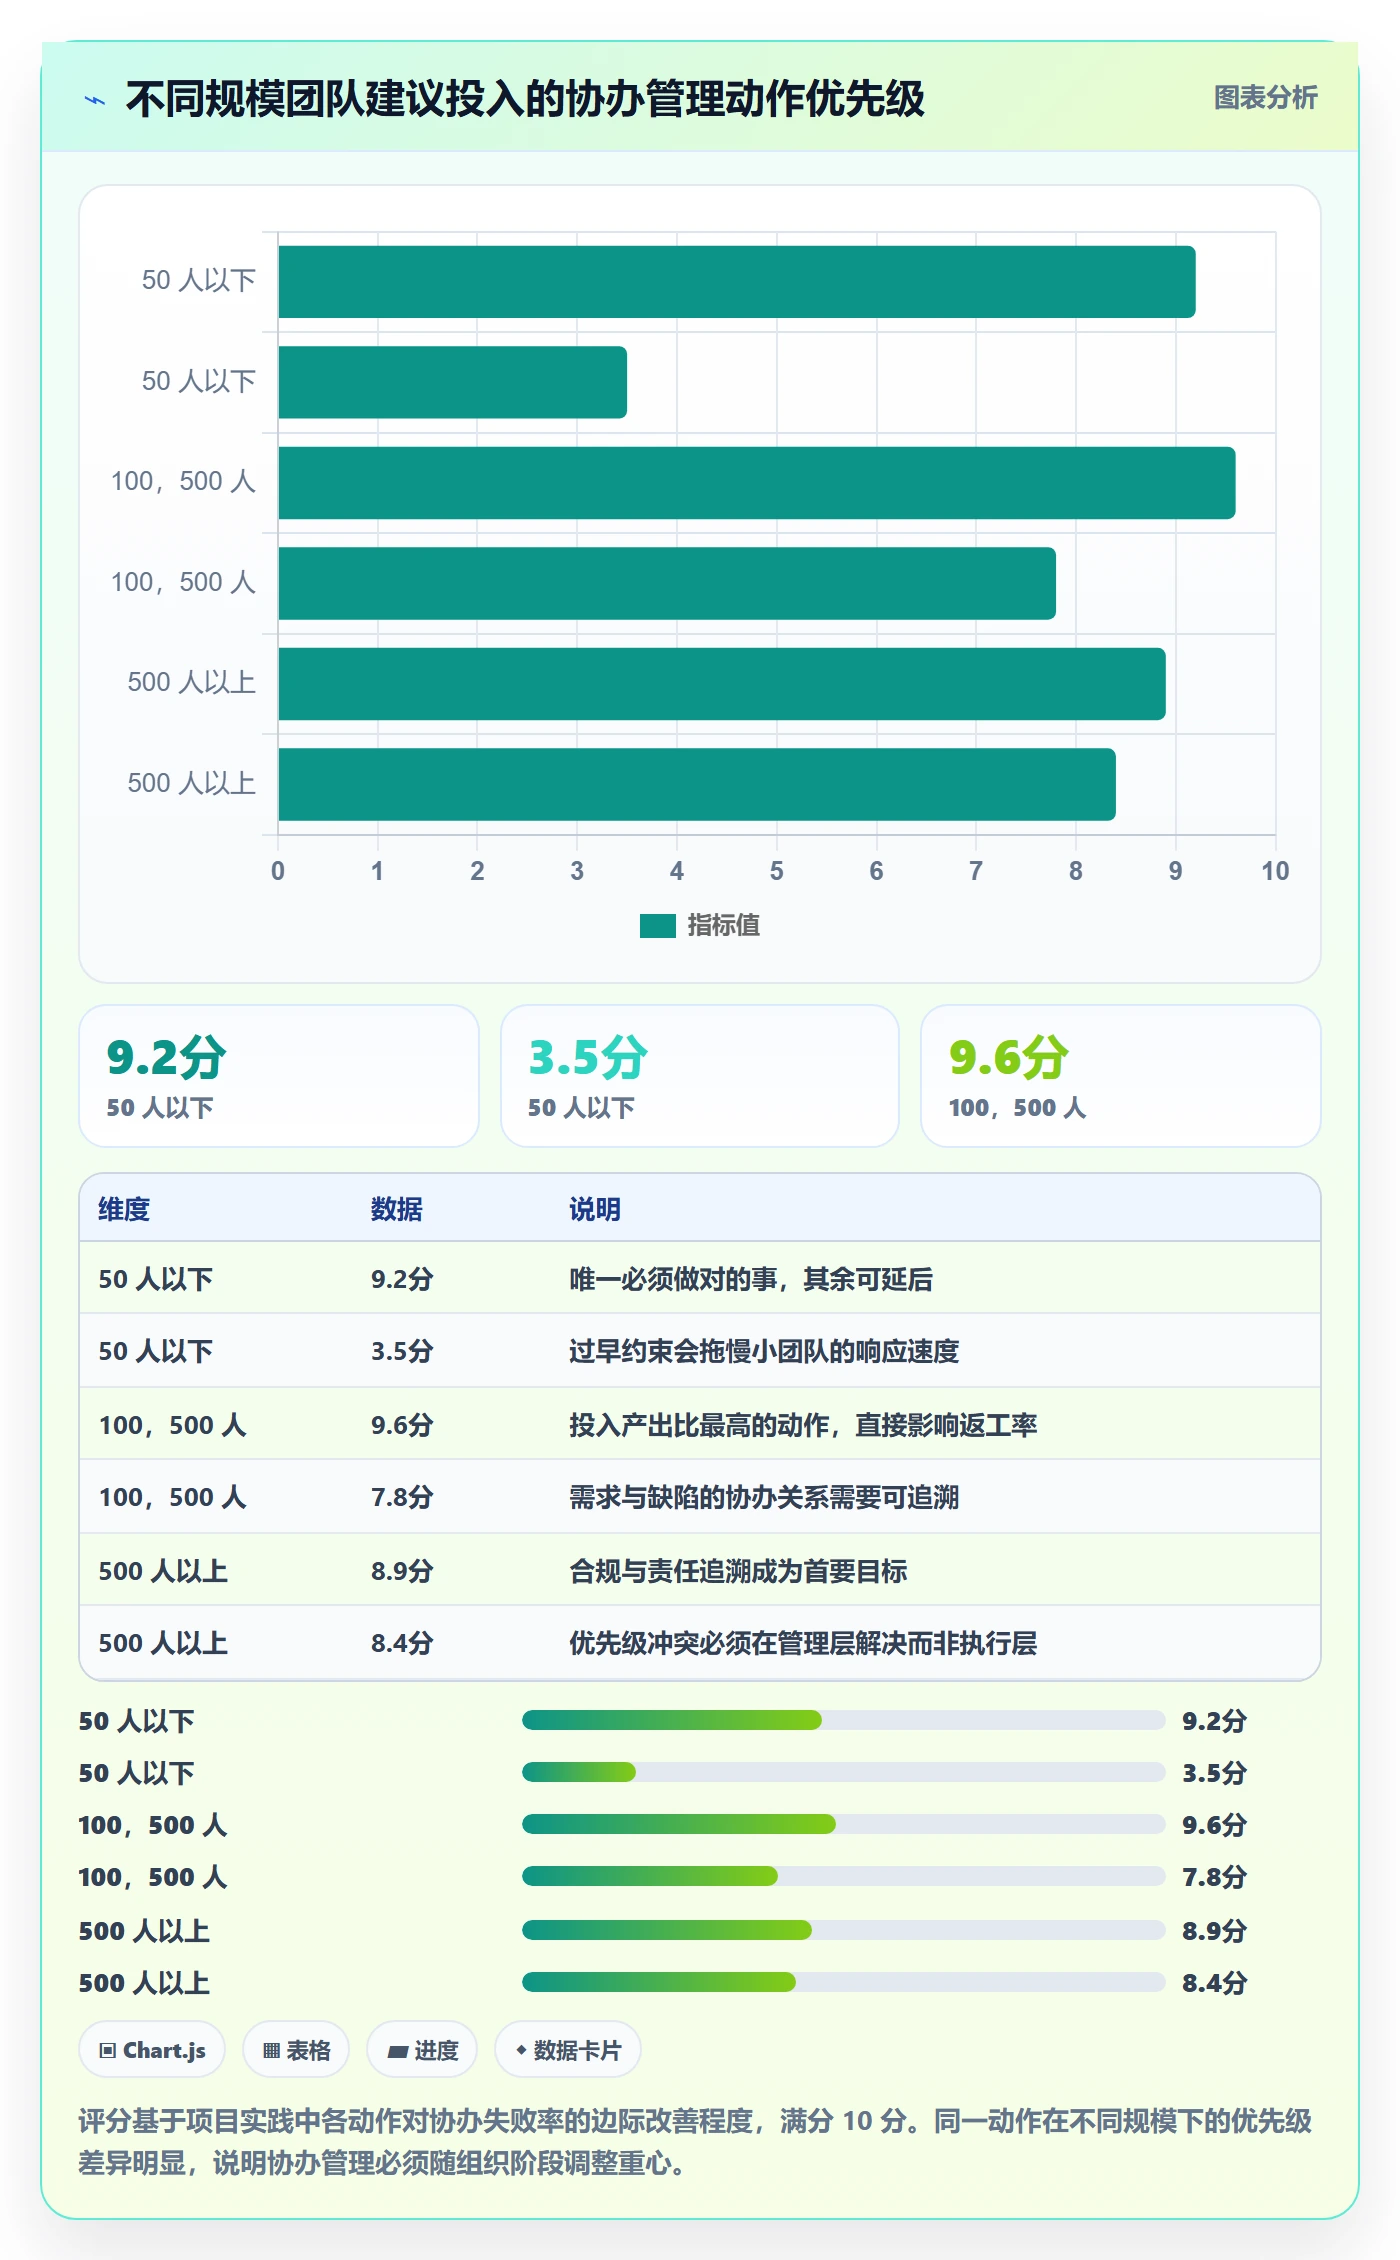Select table row 过早约束会拖慢小团队的响应速度
The height and width of the screenshot is (2260, 1400).
(700, 1351)
